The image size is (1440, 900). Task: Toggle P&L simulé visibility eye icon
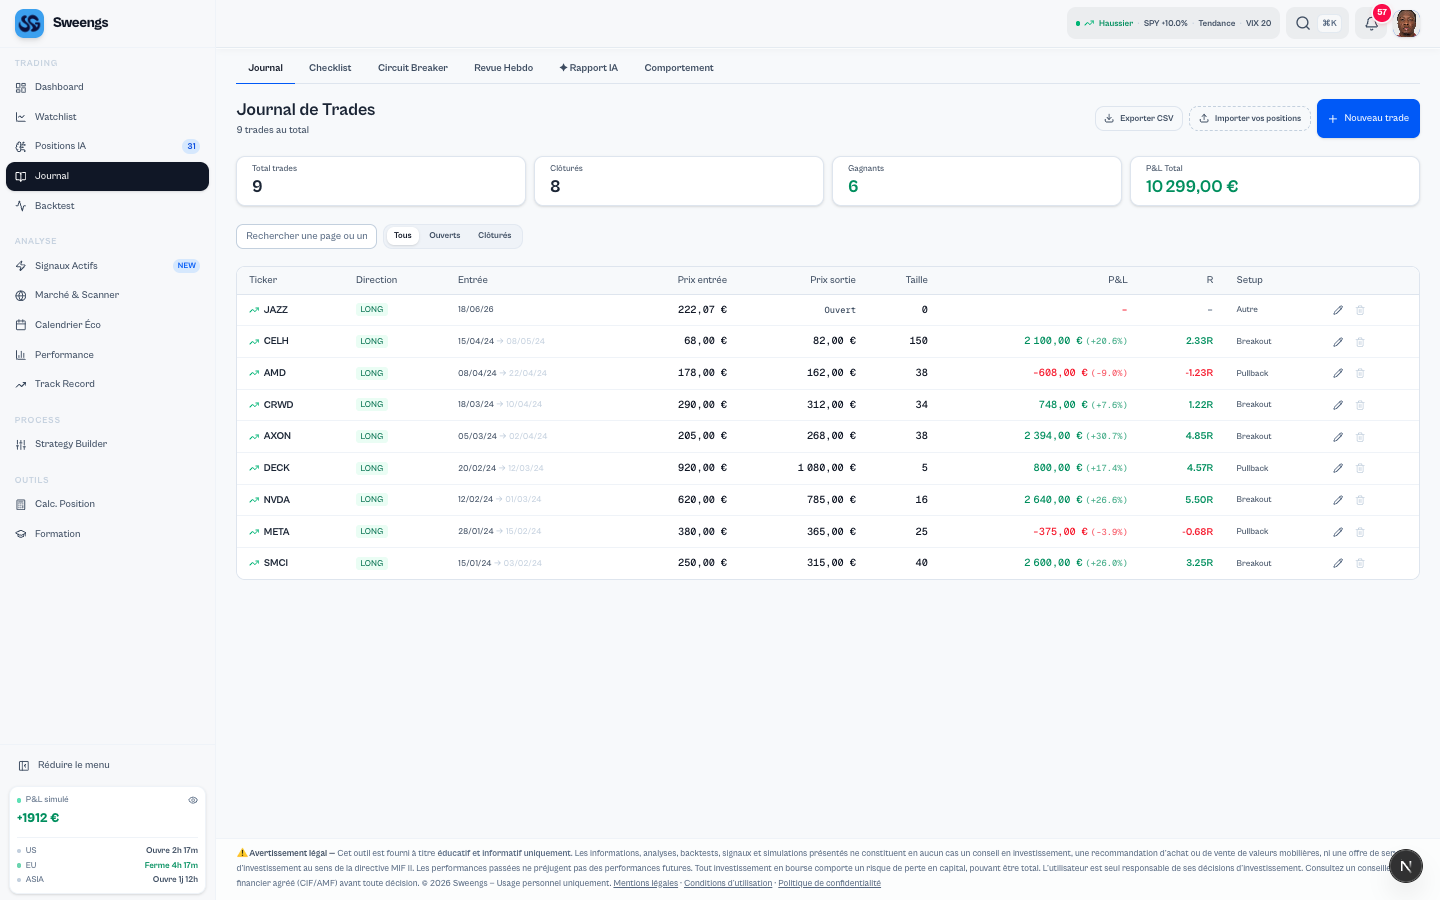pyautogui.click(x=193, y=800)
